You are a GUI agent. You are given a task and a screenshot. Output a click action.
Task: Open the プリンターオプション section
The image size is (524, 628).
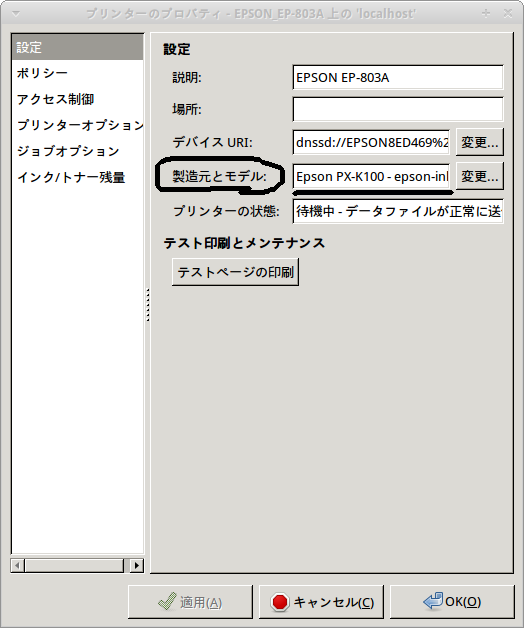pyautogui.click(x=77, y=125)
